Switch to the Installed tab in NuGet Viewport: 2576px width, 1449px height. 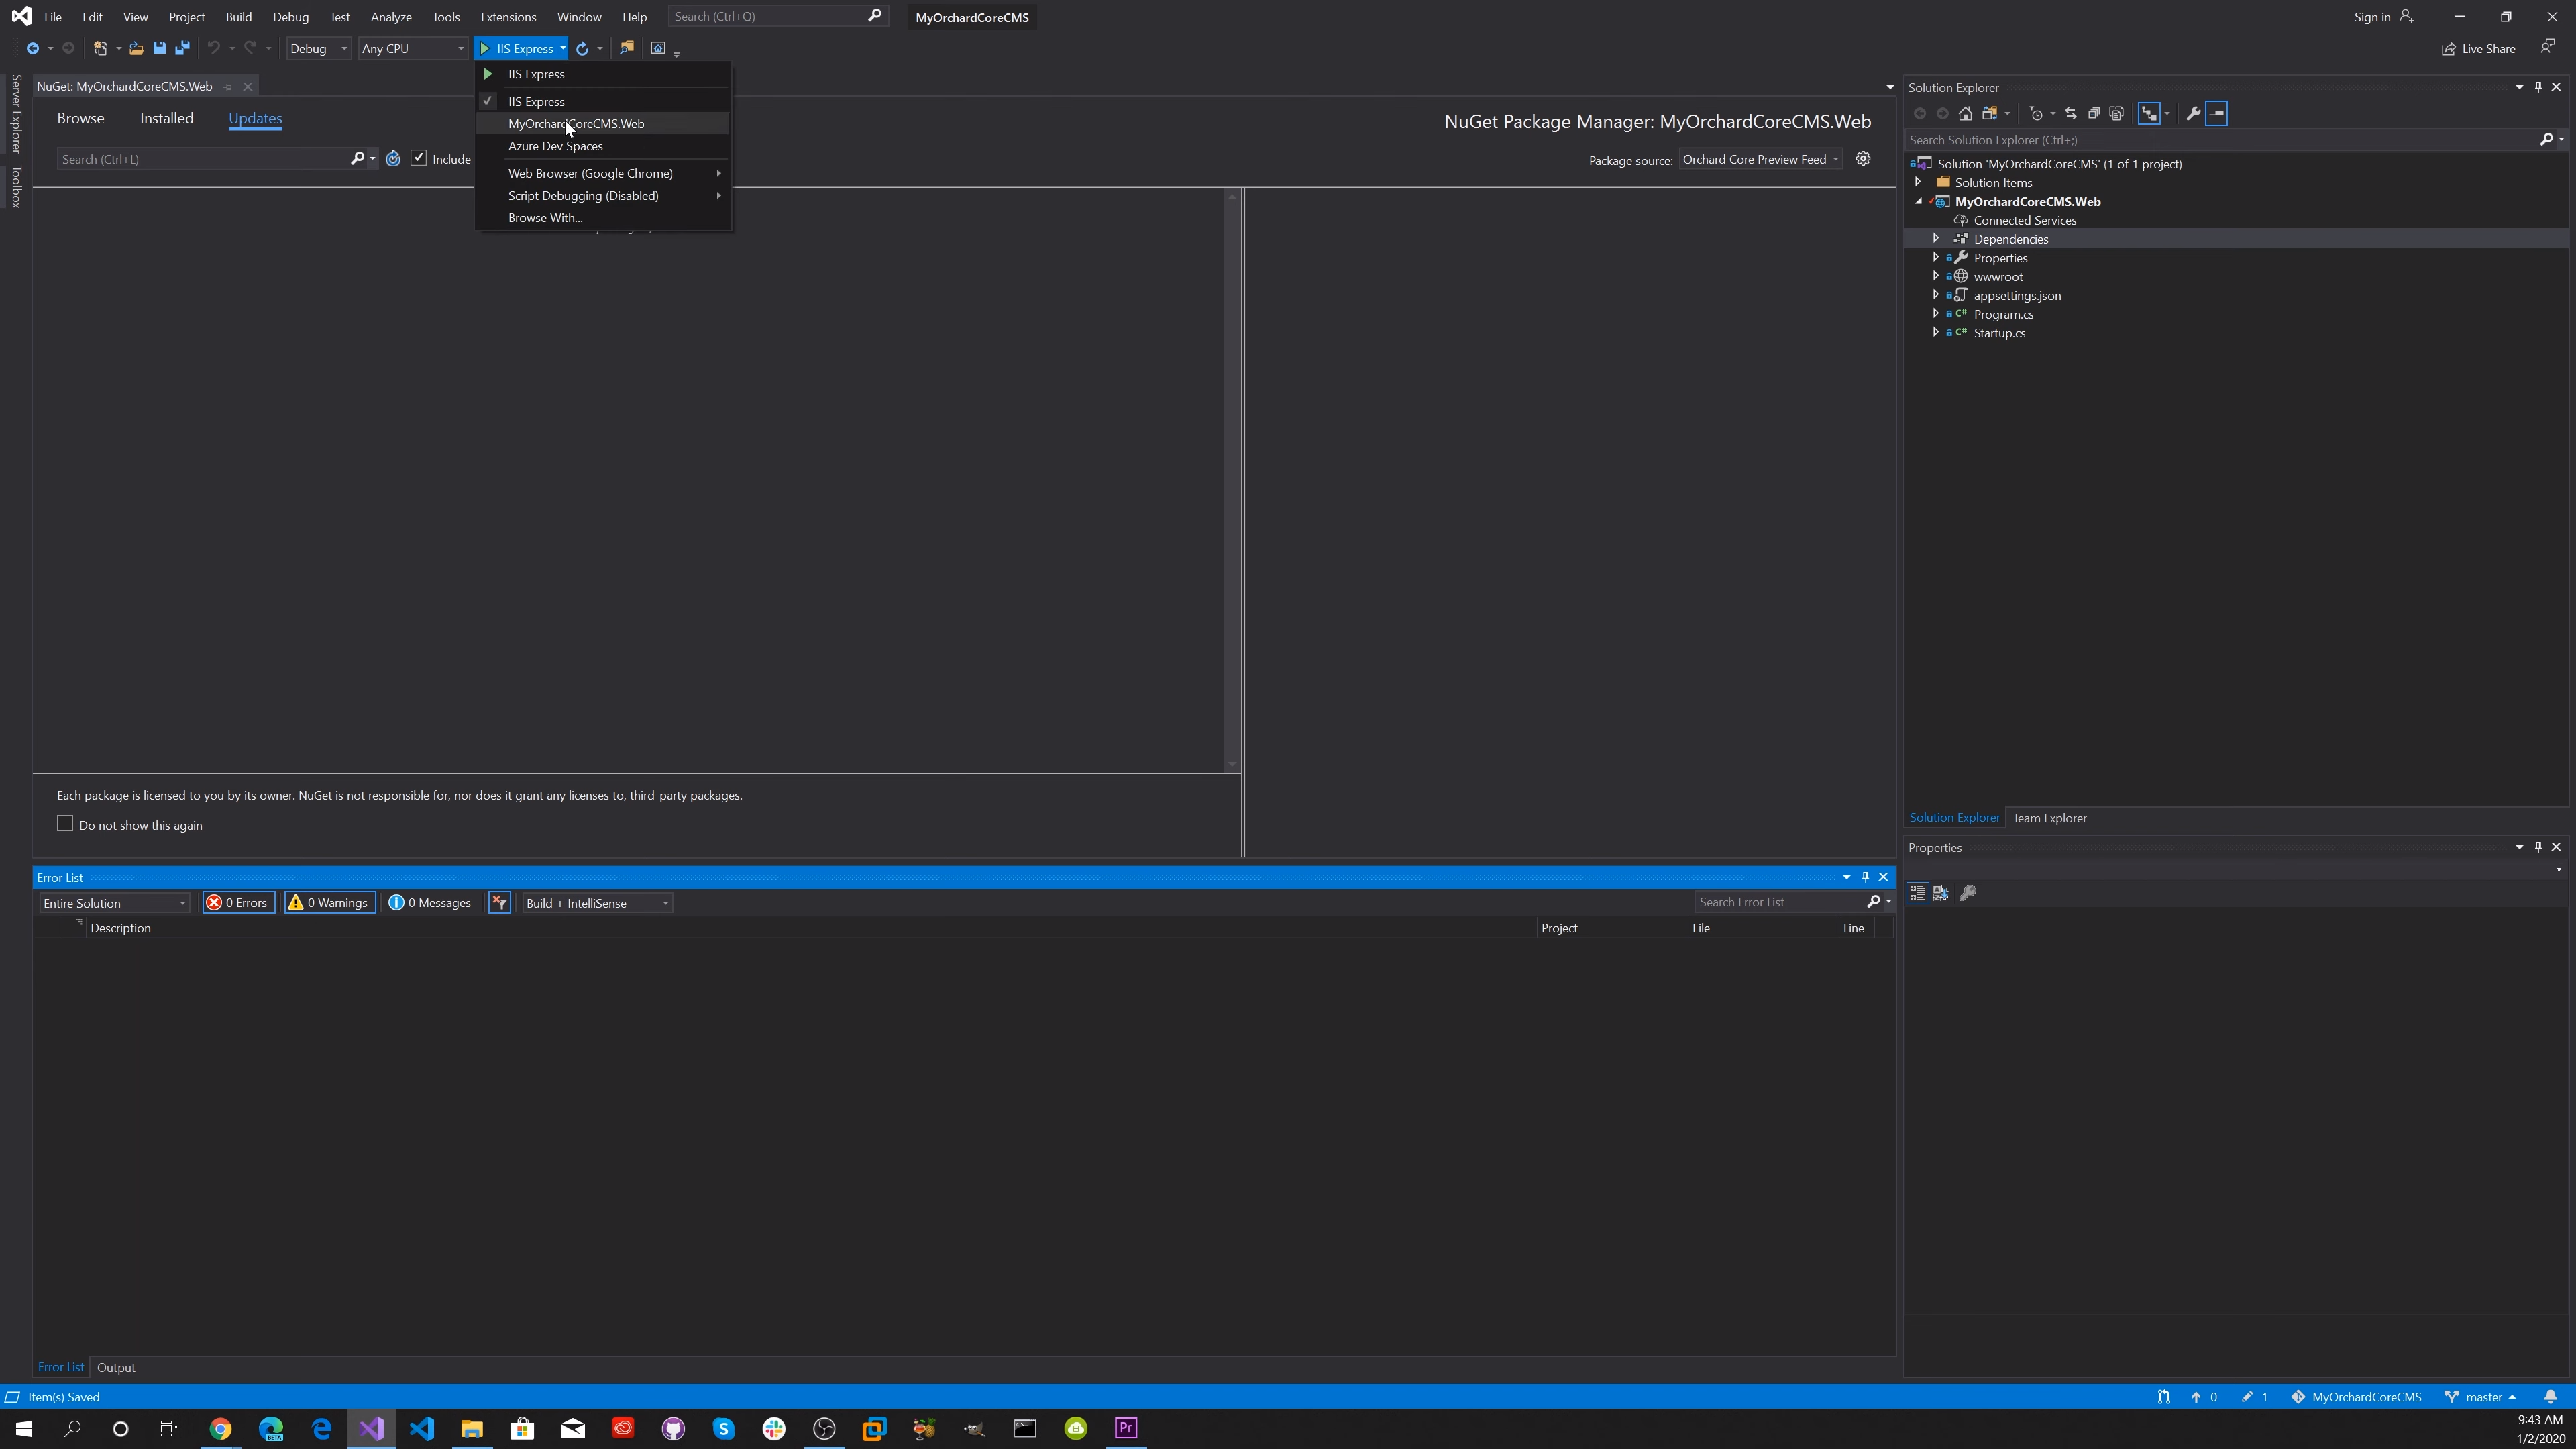coord(167,118)
